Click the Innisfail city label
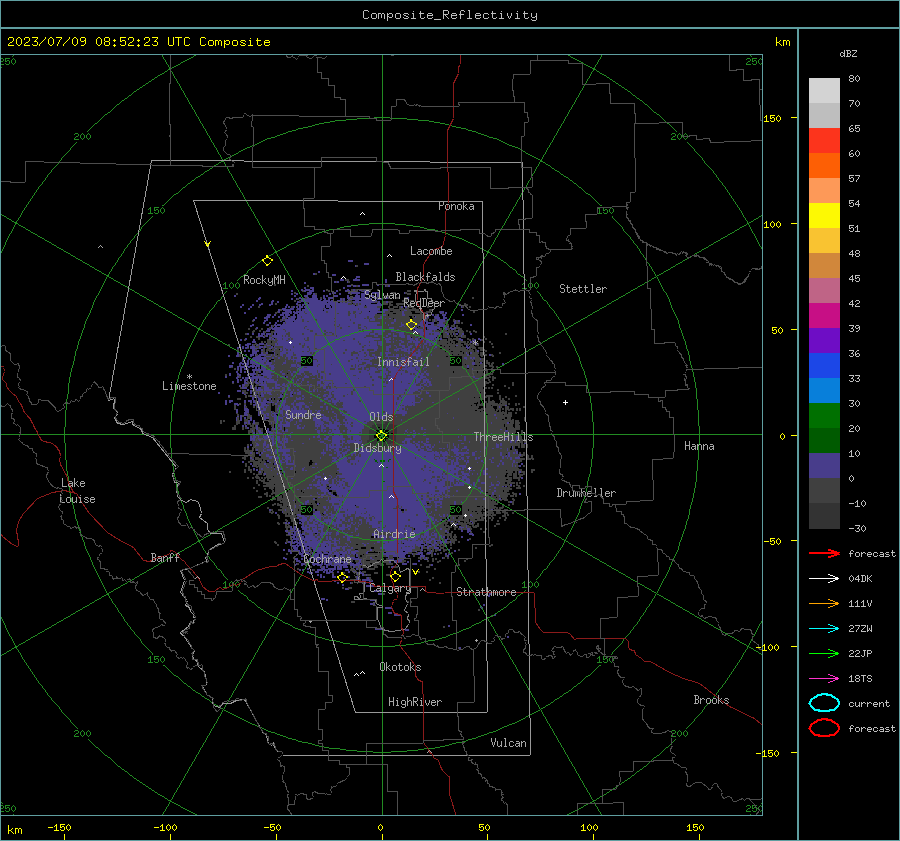The width and height of the screenshot is (900, 841). pos(403,362)
